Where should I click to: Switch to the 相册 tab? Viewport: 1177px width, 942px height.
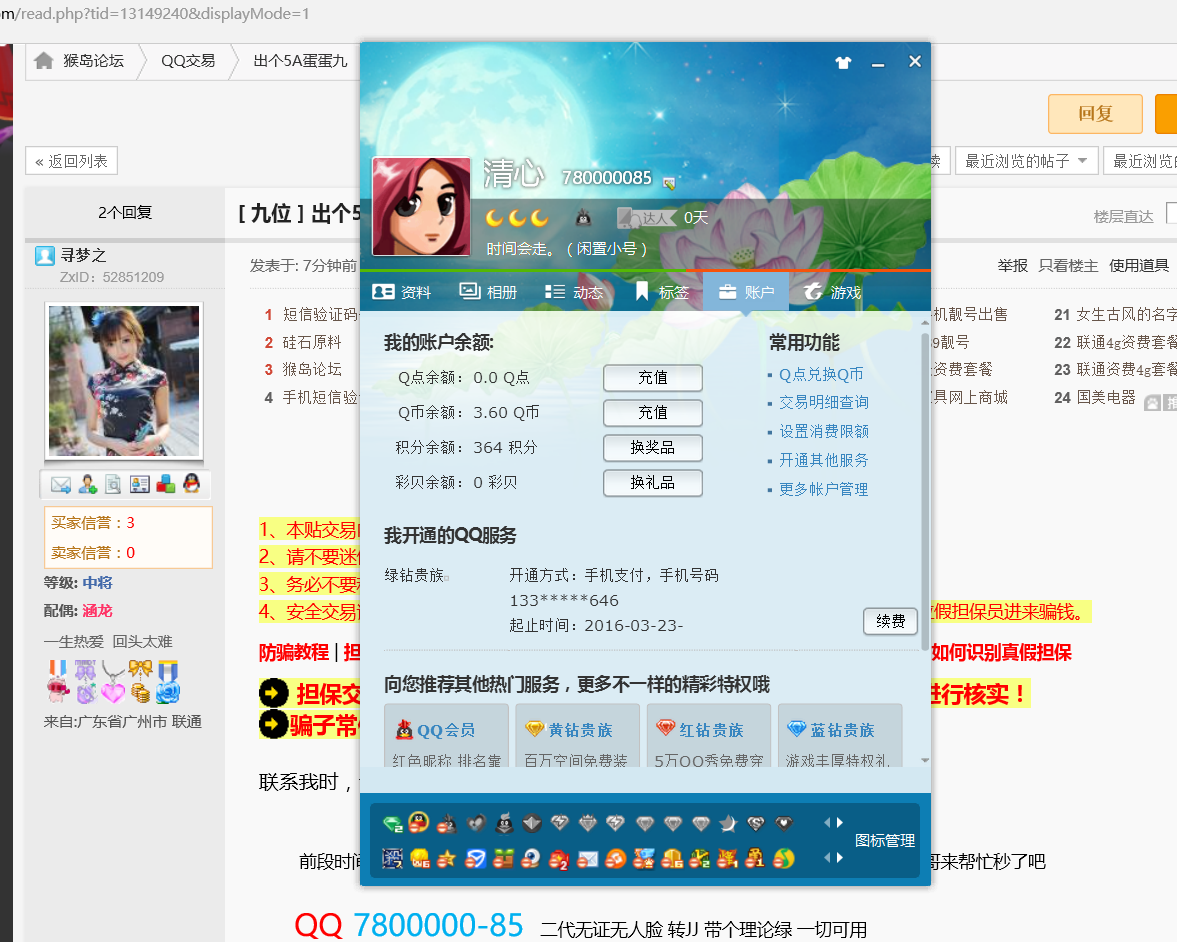[x=488, y=292]
